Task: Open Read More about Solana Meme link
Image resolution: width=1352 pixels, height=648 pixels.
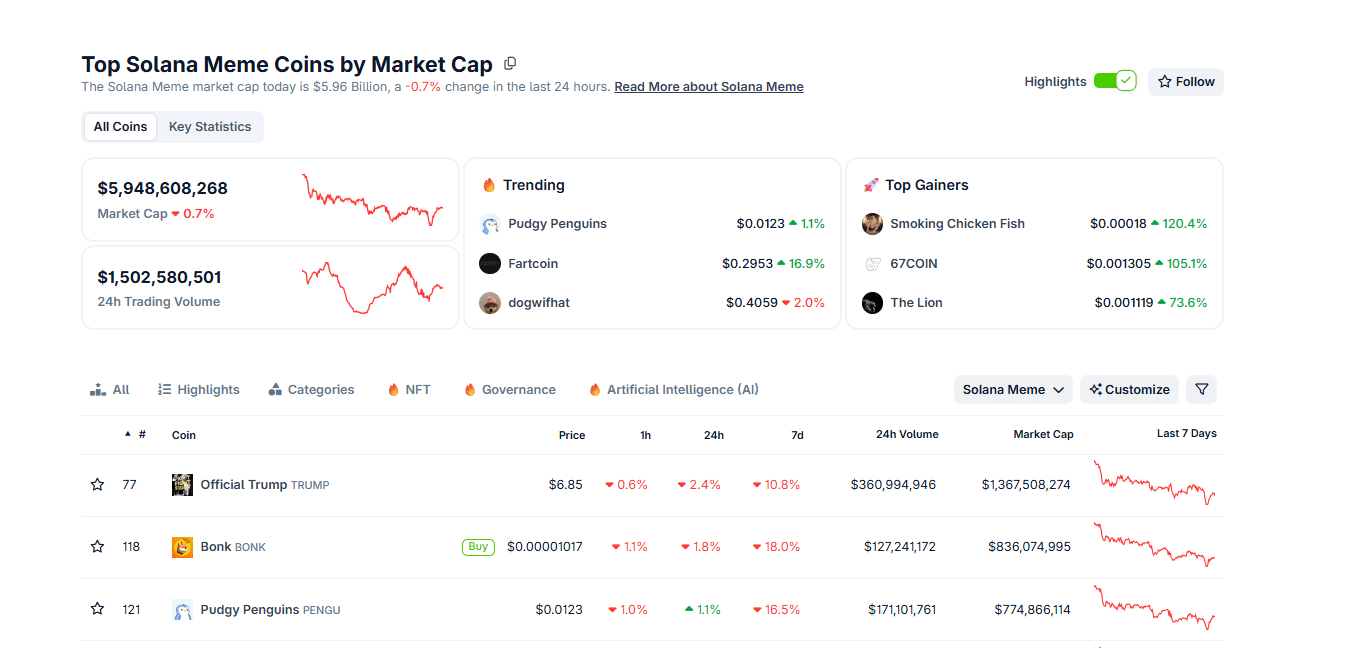Action: point(708,86)
